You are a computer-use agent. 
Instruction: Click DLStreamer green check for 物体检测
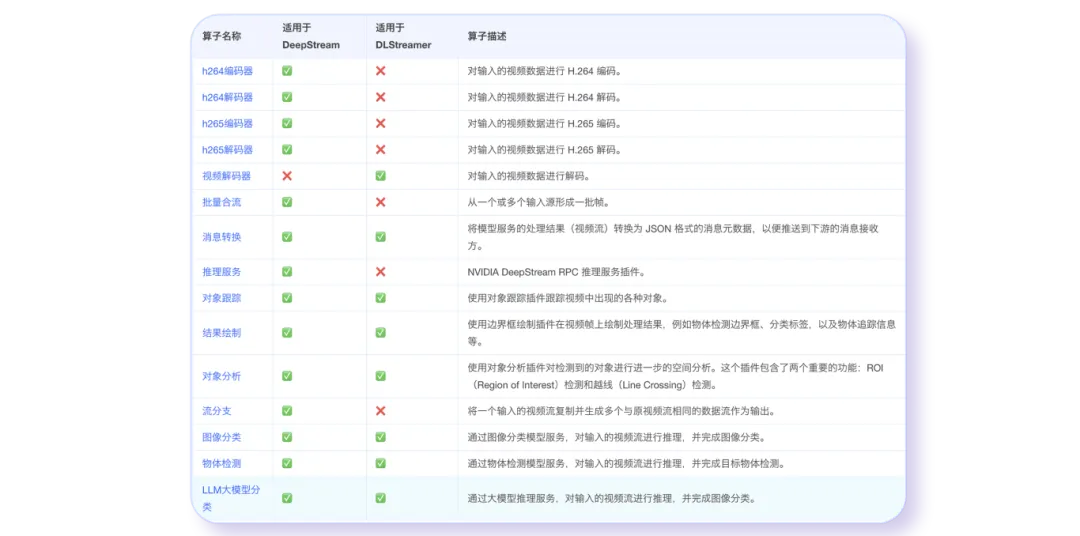380,463
